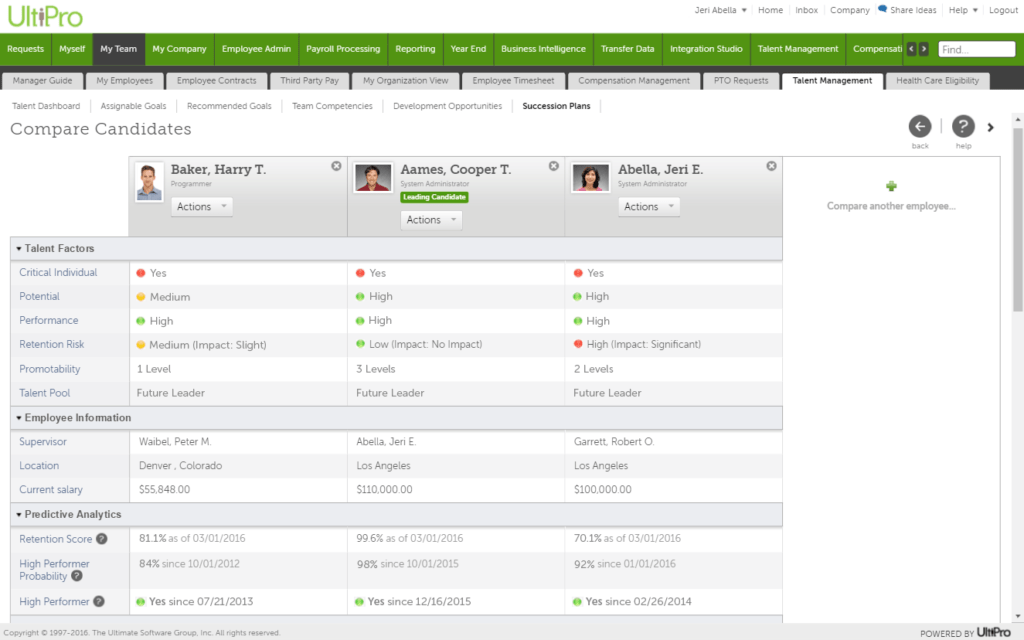
Task: Click the Company link in header
Action: 850,10
